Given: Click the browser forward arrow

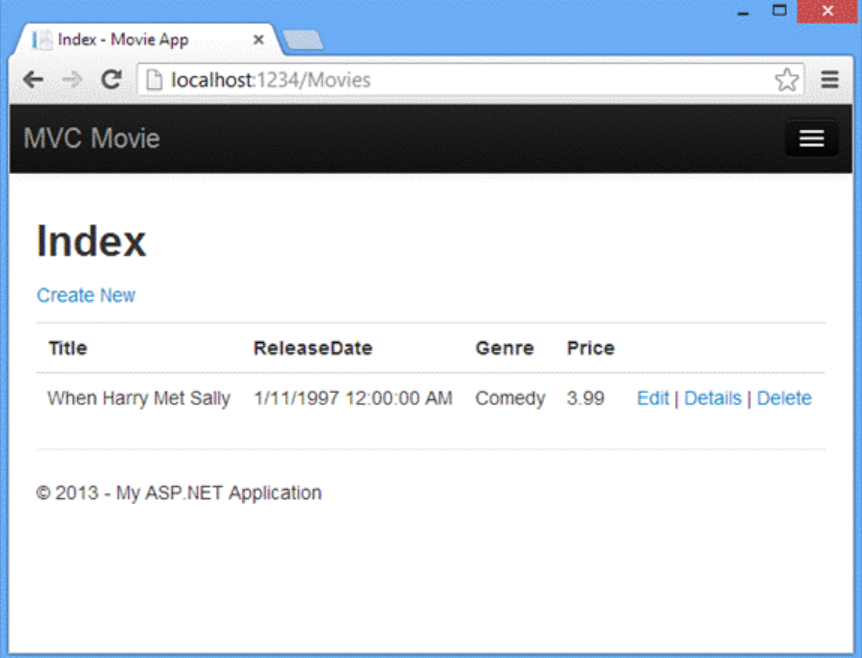Looking at the screenshot, I should pyautogui.click(x=71, y=80).
